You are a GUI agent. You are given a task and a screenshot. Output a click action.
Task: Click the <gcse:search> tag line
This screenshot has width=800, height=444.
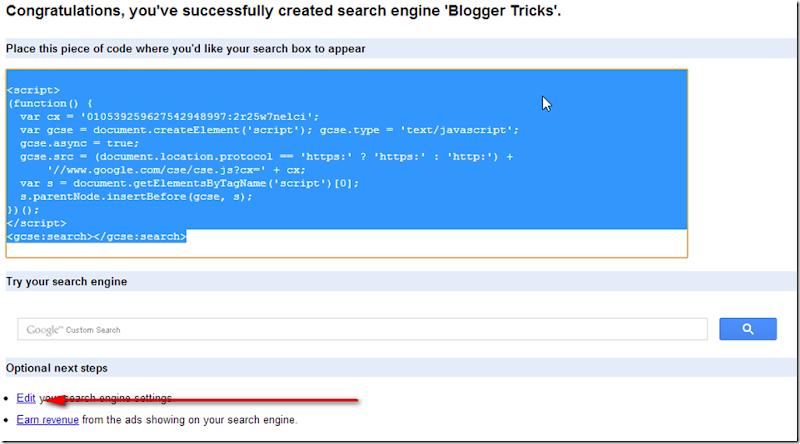pyautogui.click(x=96, y=236)
